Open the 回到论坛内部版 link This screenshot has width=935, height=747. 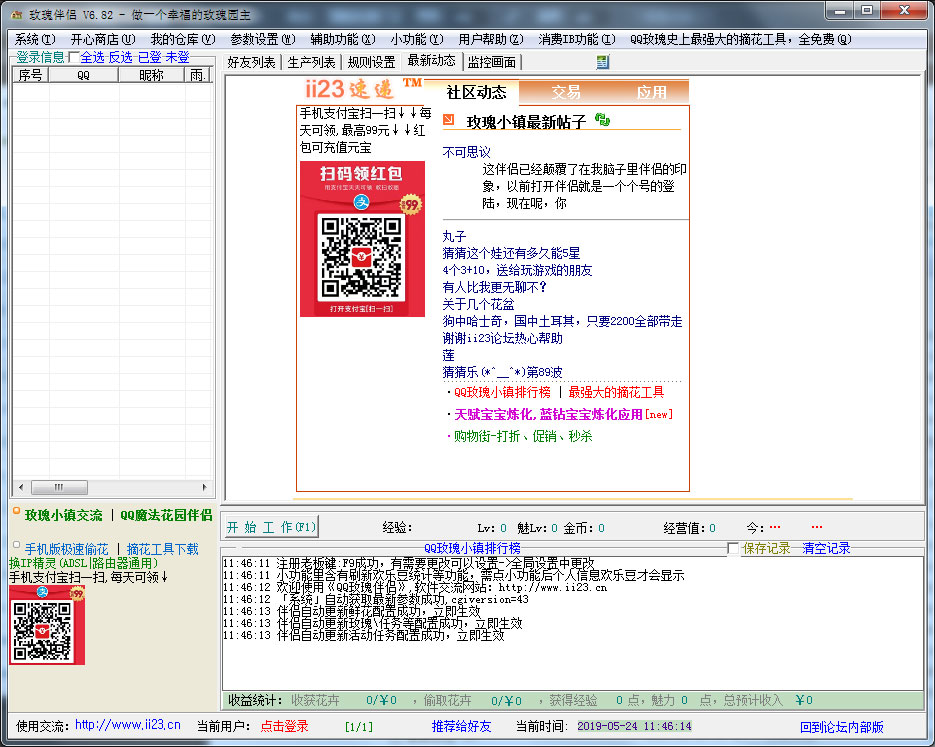point(841,727)
